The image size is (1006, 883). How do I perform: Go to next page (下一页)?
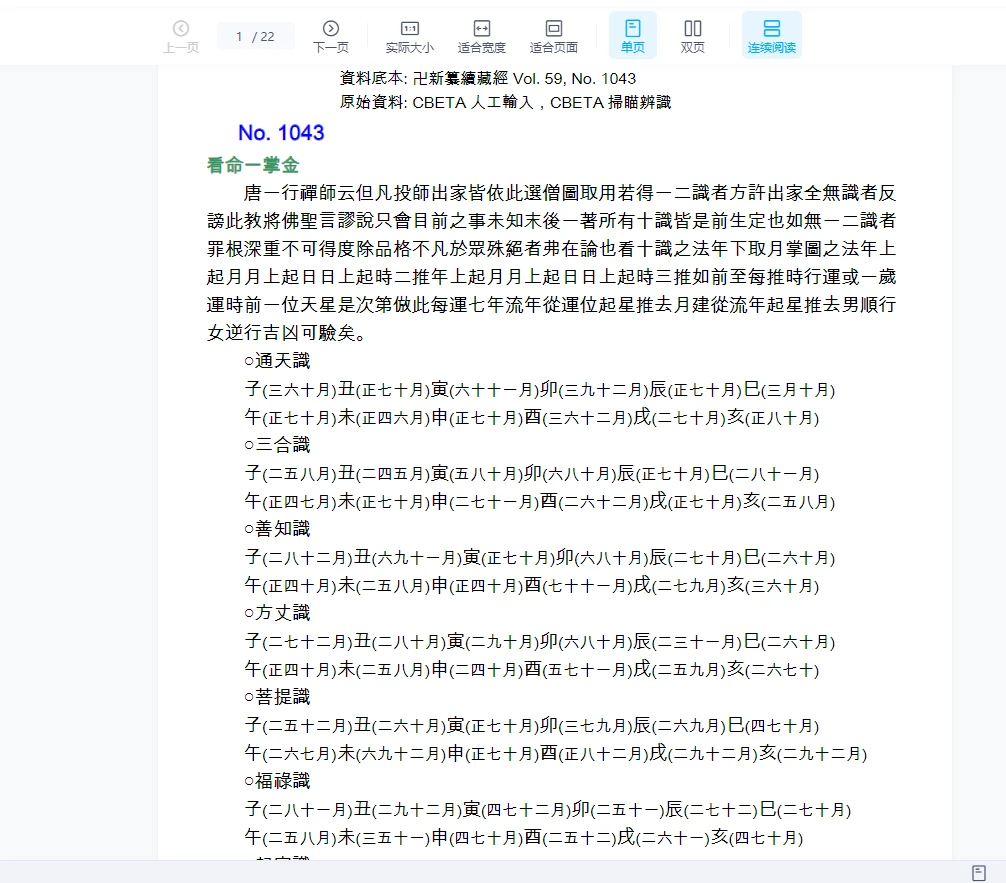(x=330, y=36)
